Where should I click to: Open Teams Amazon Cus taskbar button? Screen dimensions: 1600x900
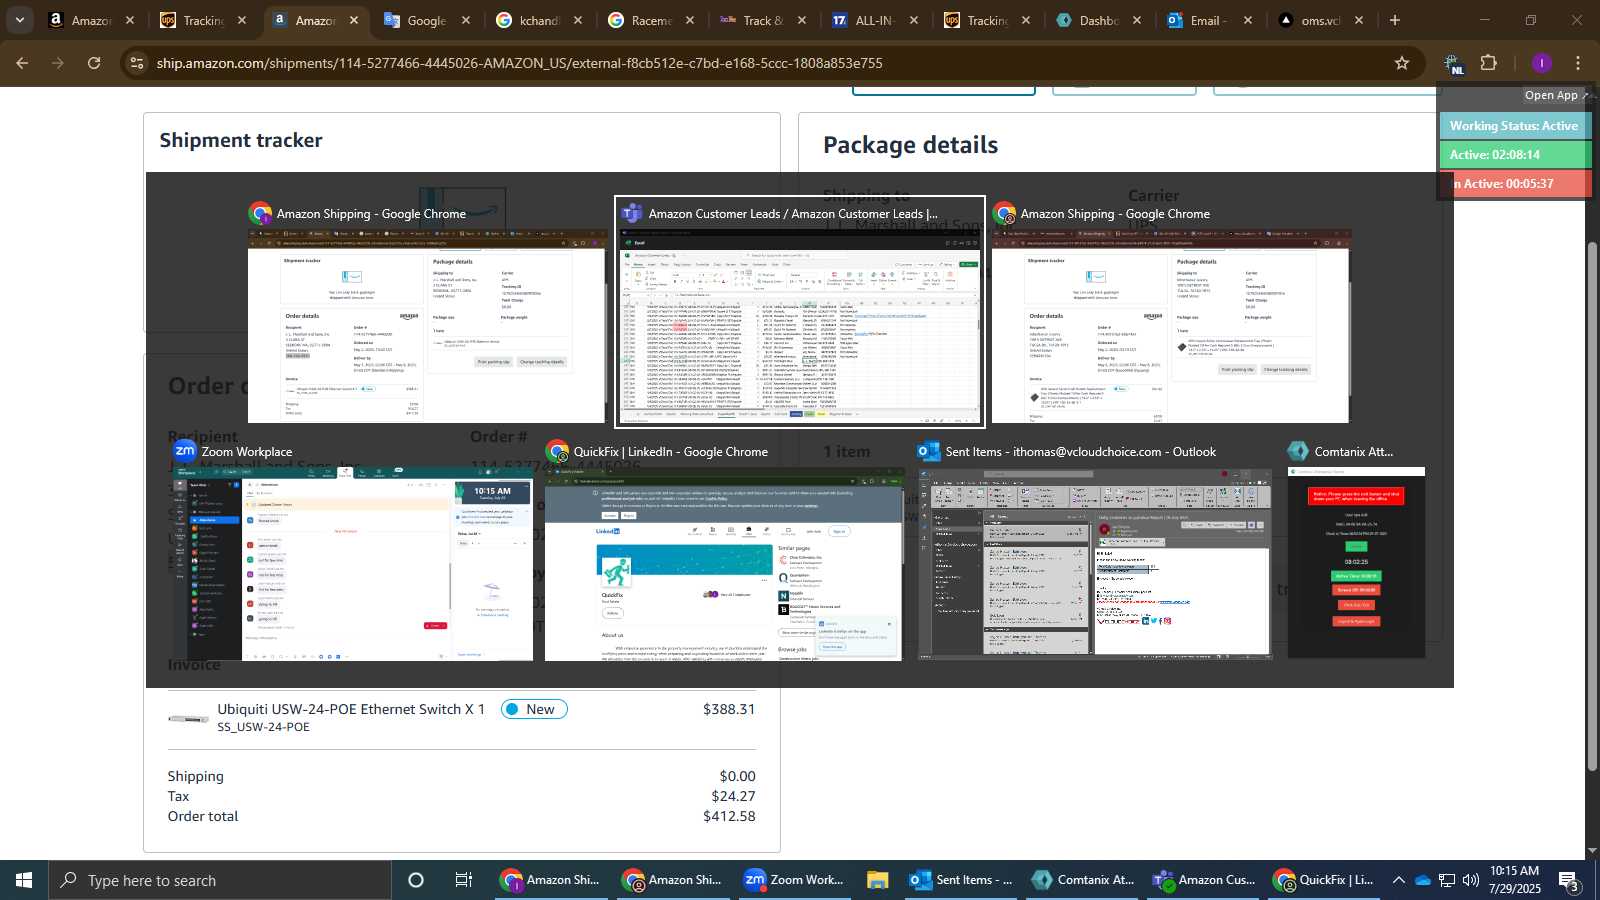coord(1205,880)
